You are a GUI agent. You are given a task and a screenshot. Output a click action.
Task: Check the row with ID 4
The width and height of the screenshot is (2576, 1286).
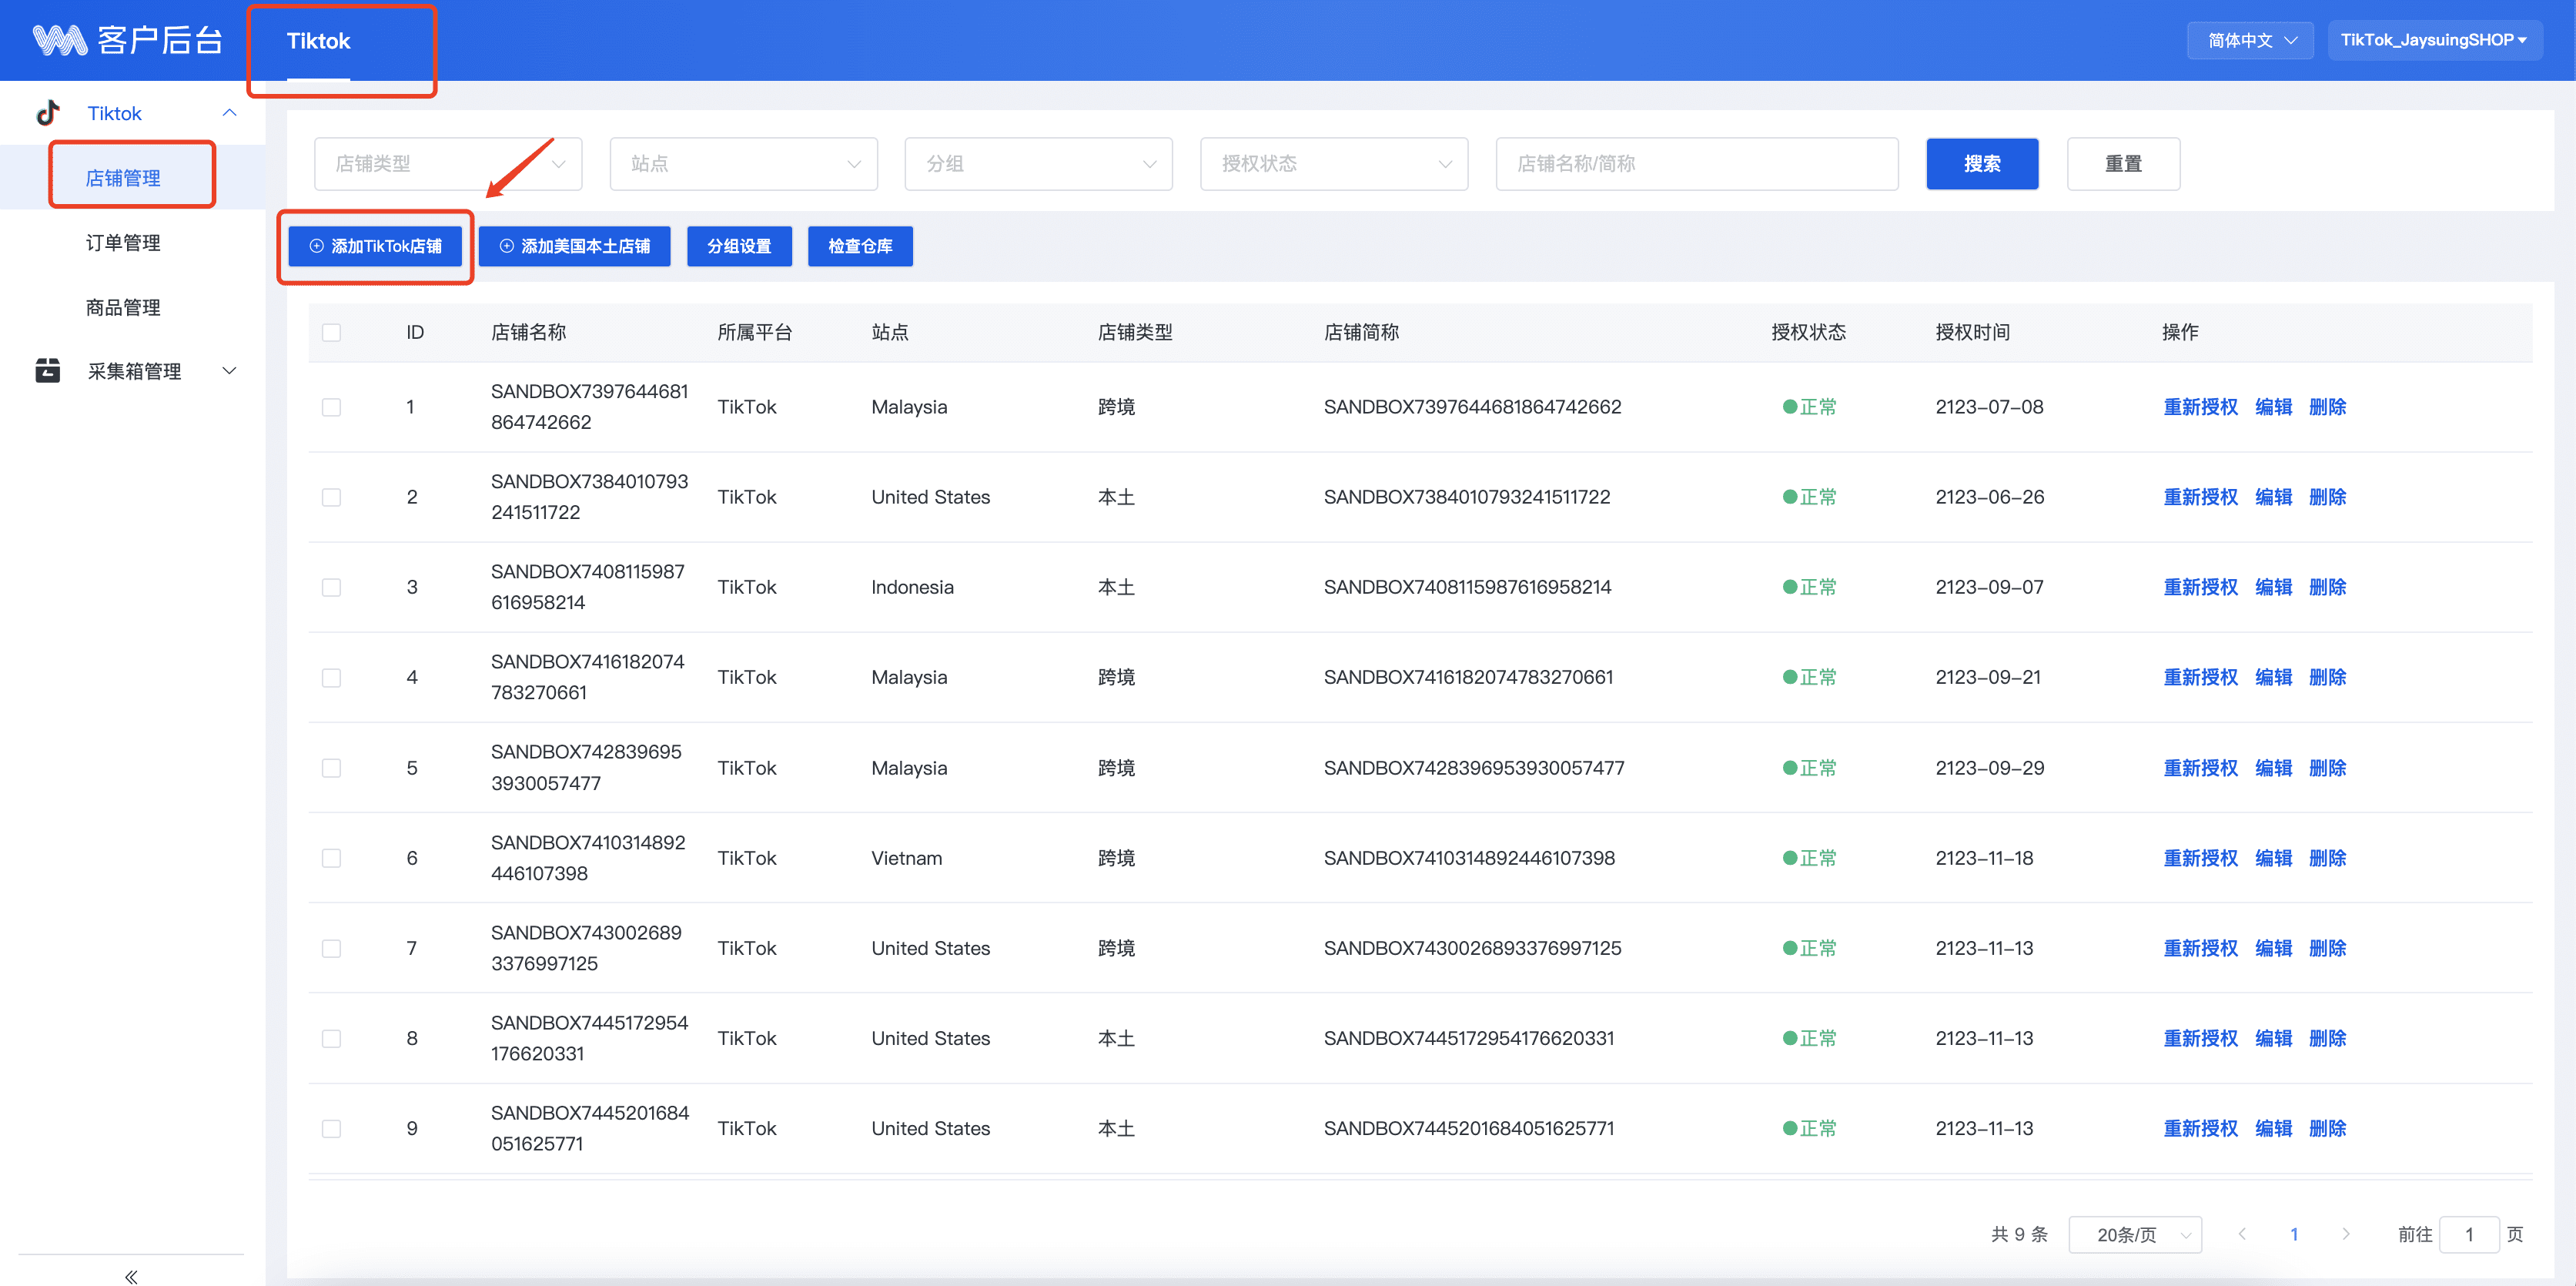coord(331,677)
